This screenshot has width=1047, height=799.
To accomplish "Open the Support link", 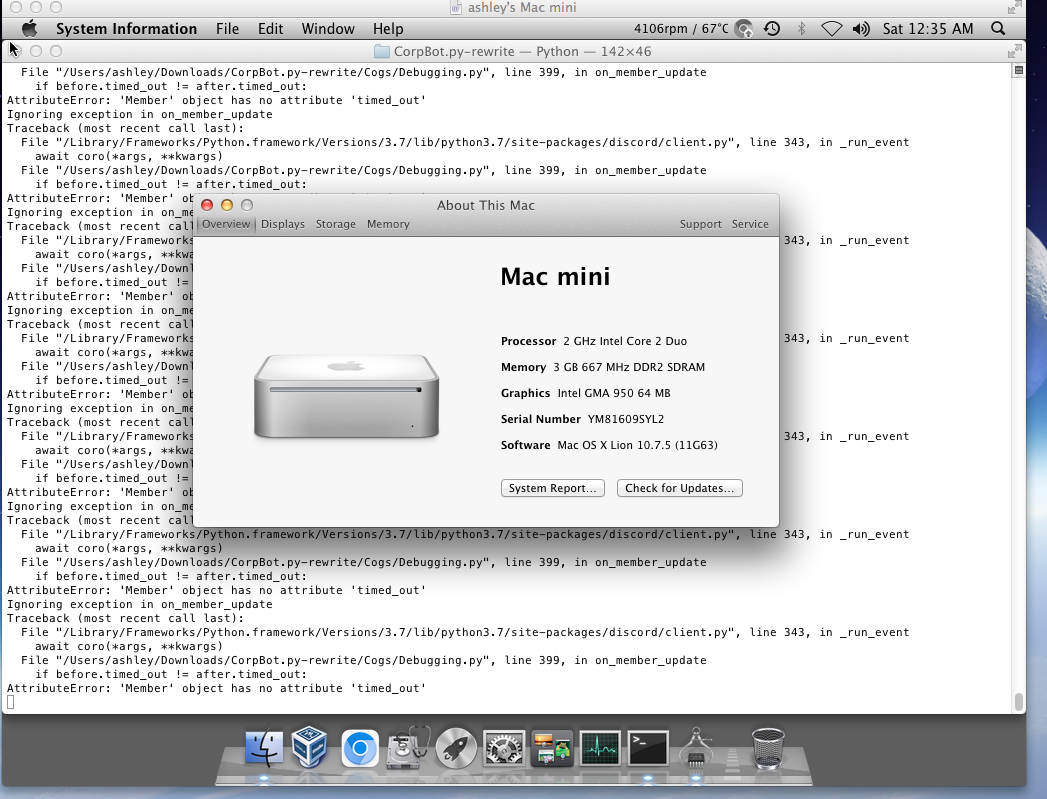I will [700, 224].
